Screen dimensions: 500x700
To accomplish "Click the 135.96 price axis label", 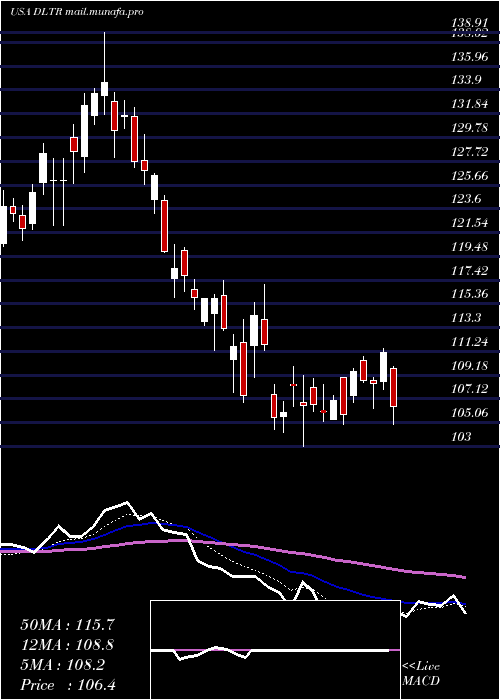I will 472,57.
